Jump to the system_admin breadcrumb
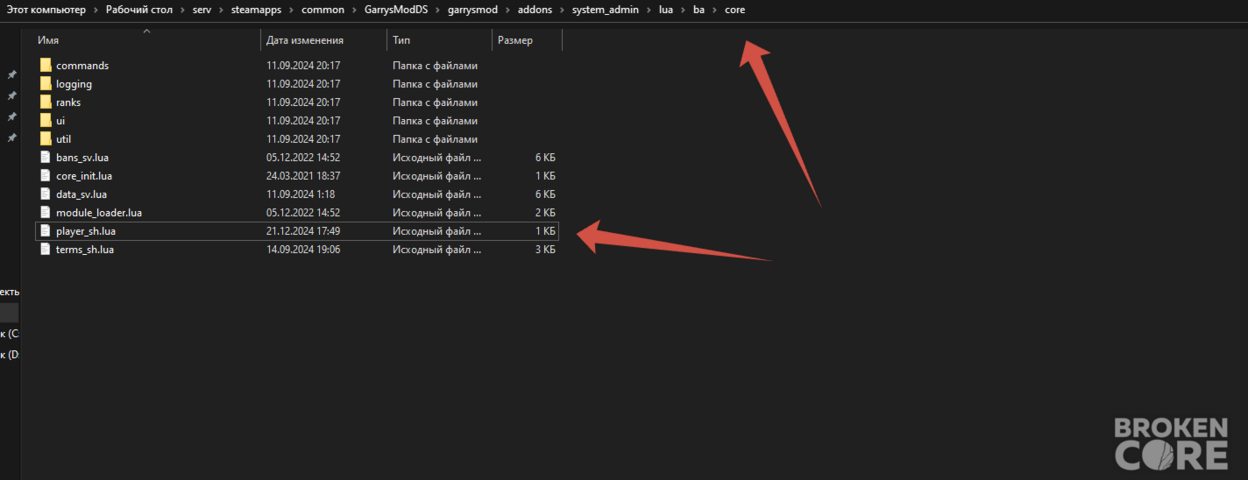The image size is (1248, 480). coord(605,10)
